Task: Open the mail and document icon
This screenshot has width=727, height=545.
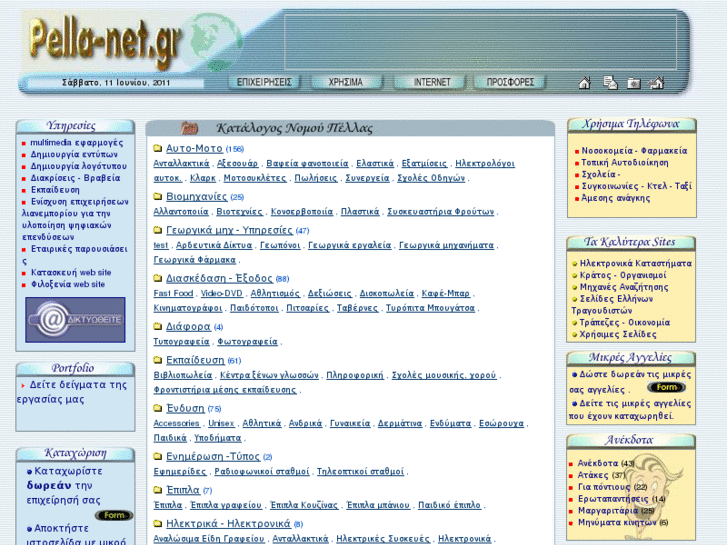Action: [x=610, y=83]
